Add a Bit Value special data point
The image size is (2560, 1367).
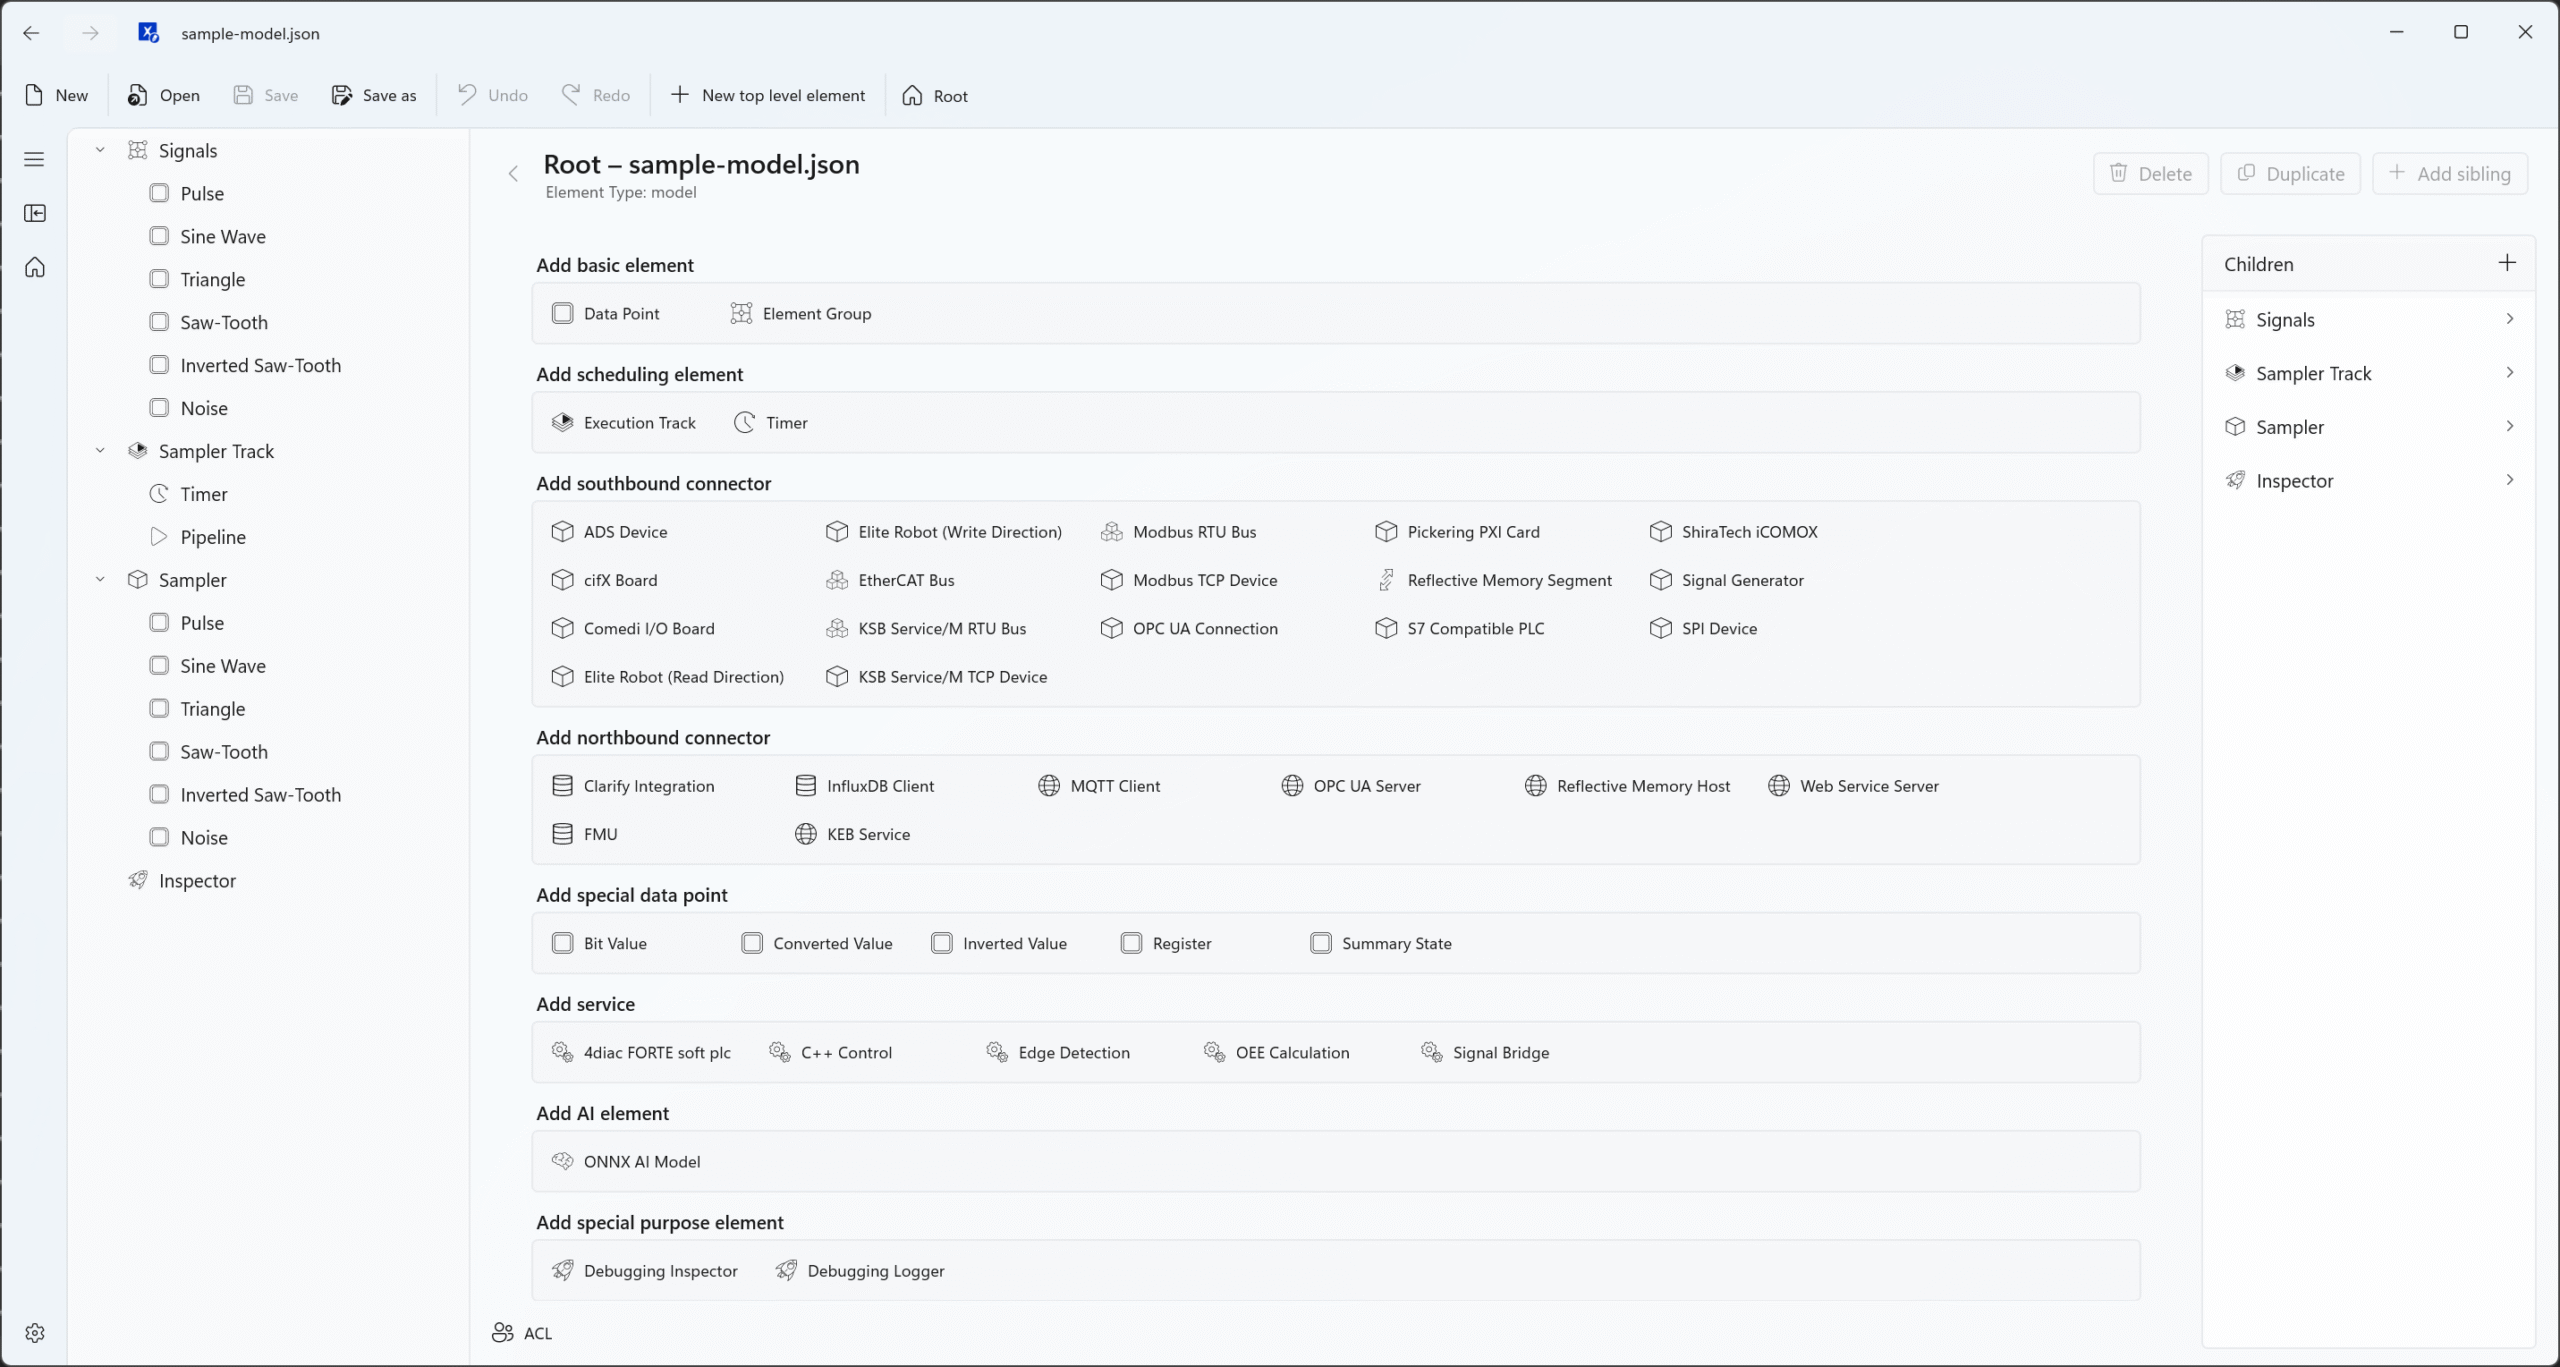[600, 943]
